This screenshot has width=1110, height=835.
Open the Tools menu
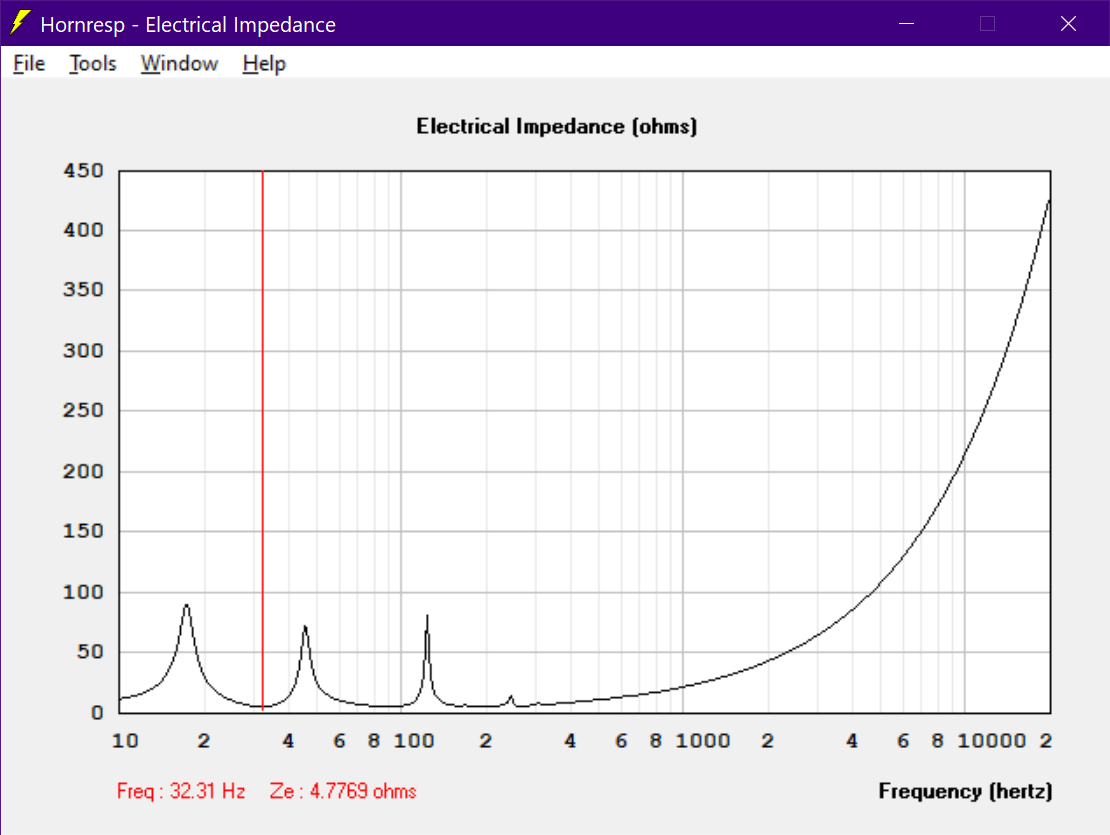point(93,64)
